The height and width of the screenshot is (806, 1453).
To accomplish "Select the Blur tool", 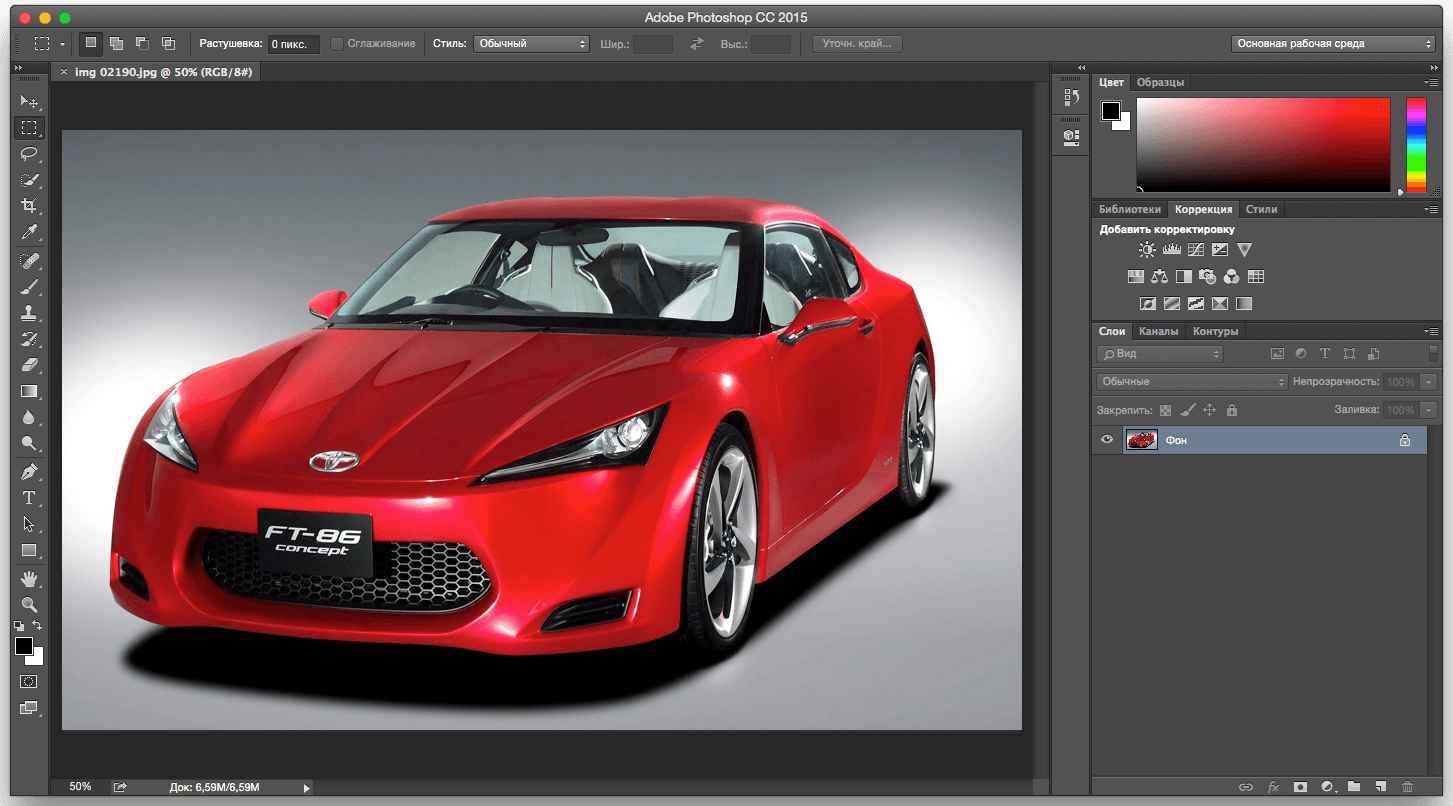I will [x=29, y=417].
